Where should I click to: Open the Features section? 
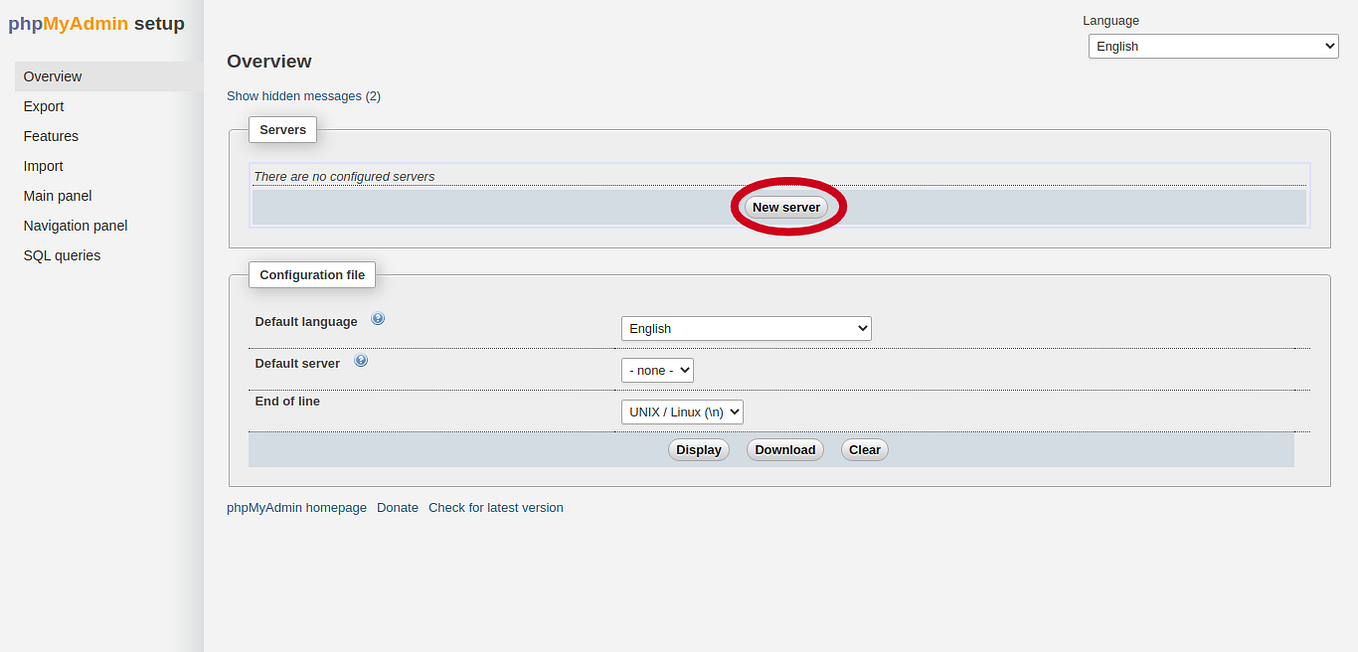click(x=50, y=136)
